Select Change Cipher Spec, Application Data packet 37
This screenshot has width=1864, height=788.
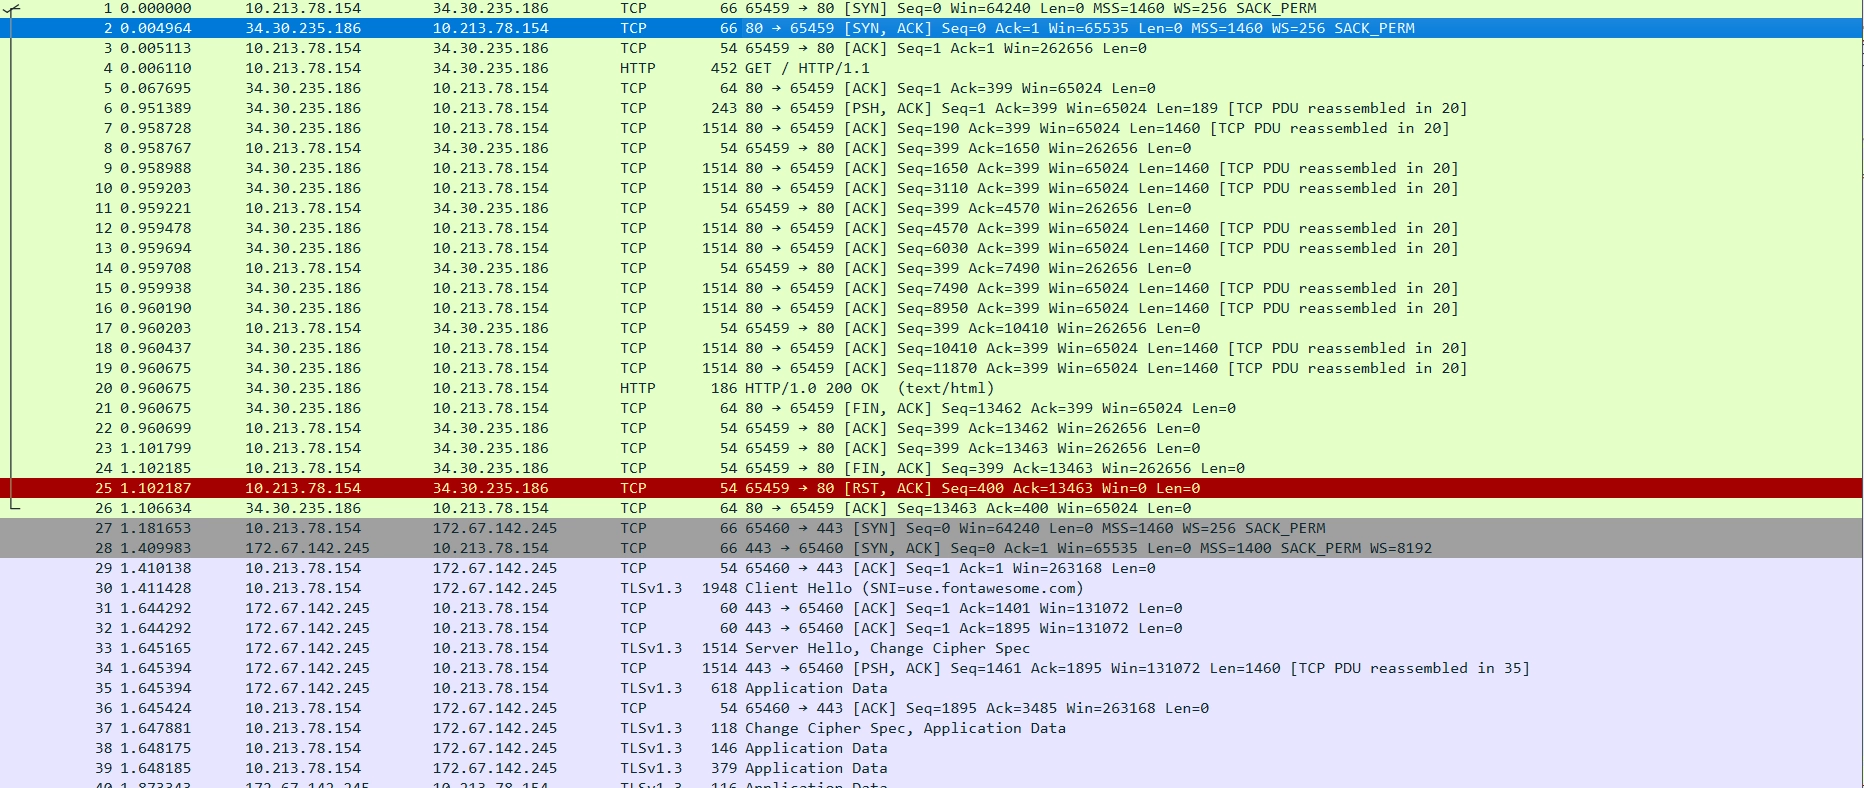click(932, 728)
